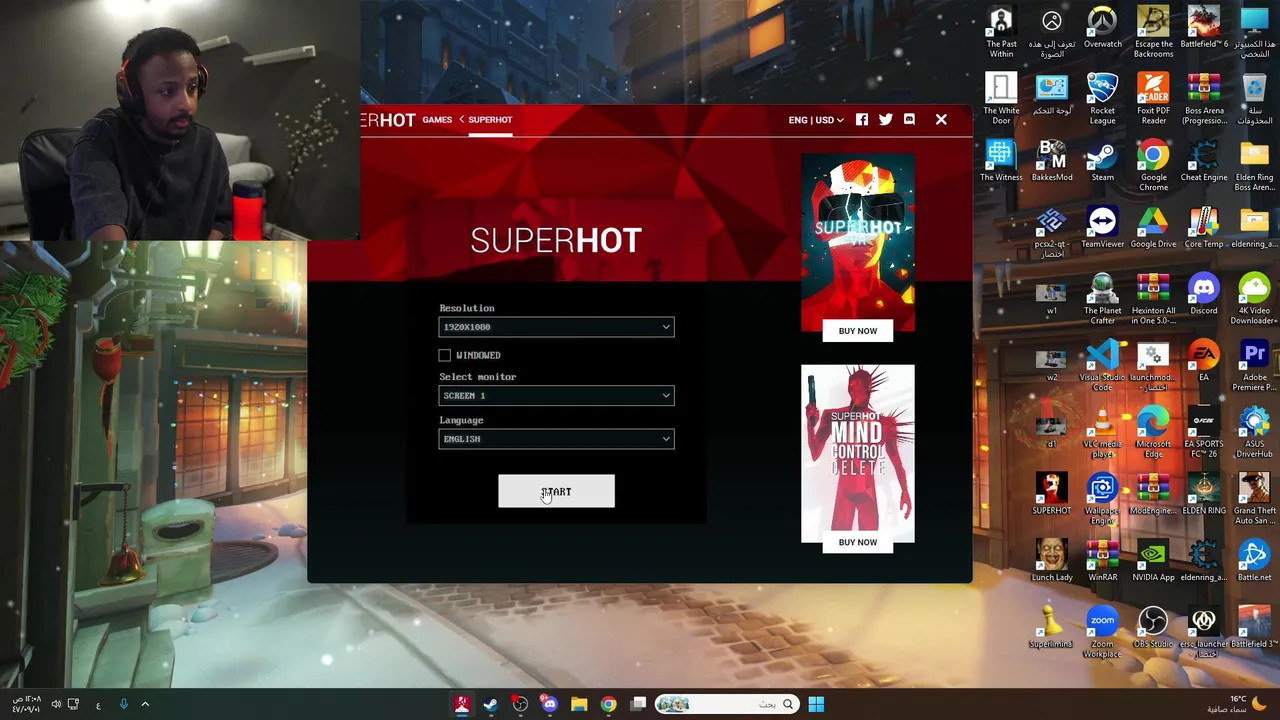
Task: Click BUY NOW under SUPERHOT VR
Action: (x=858, y=331)
